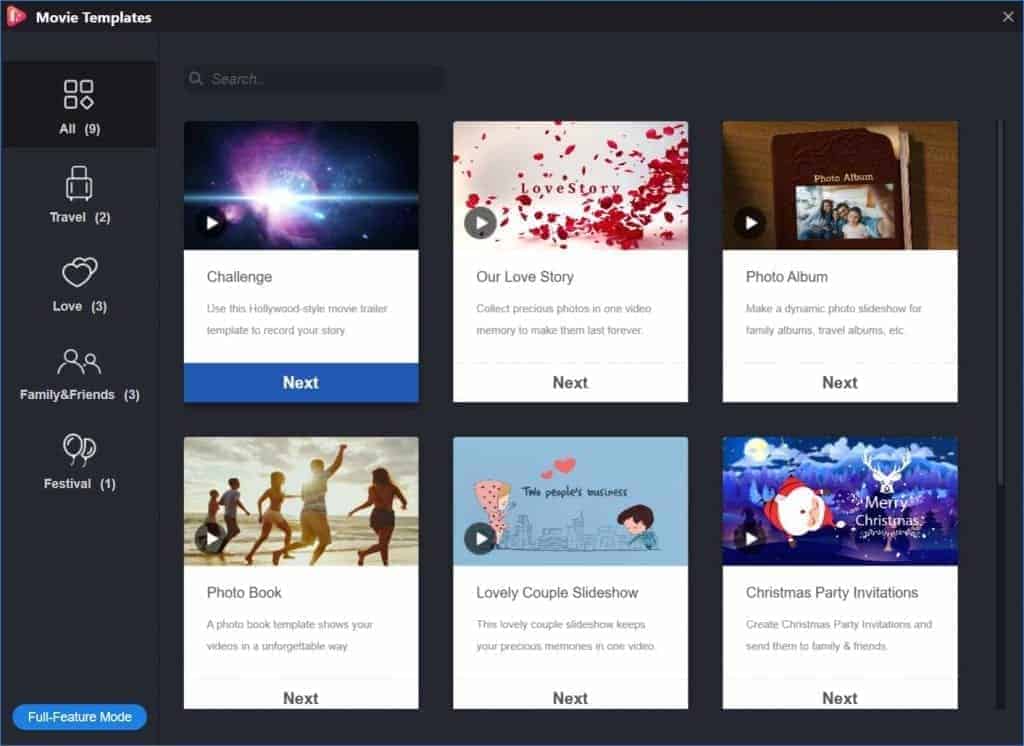This screenshot has height=746, width=1024.
Task: Play the Our Love Story preview
Action: pos(481,224)
